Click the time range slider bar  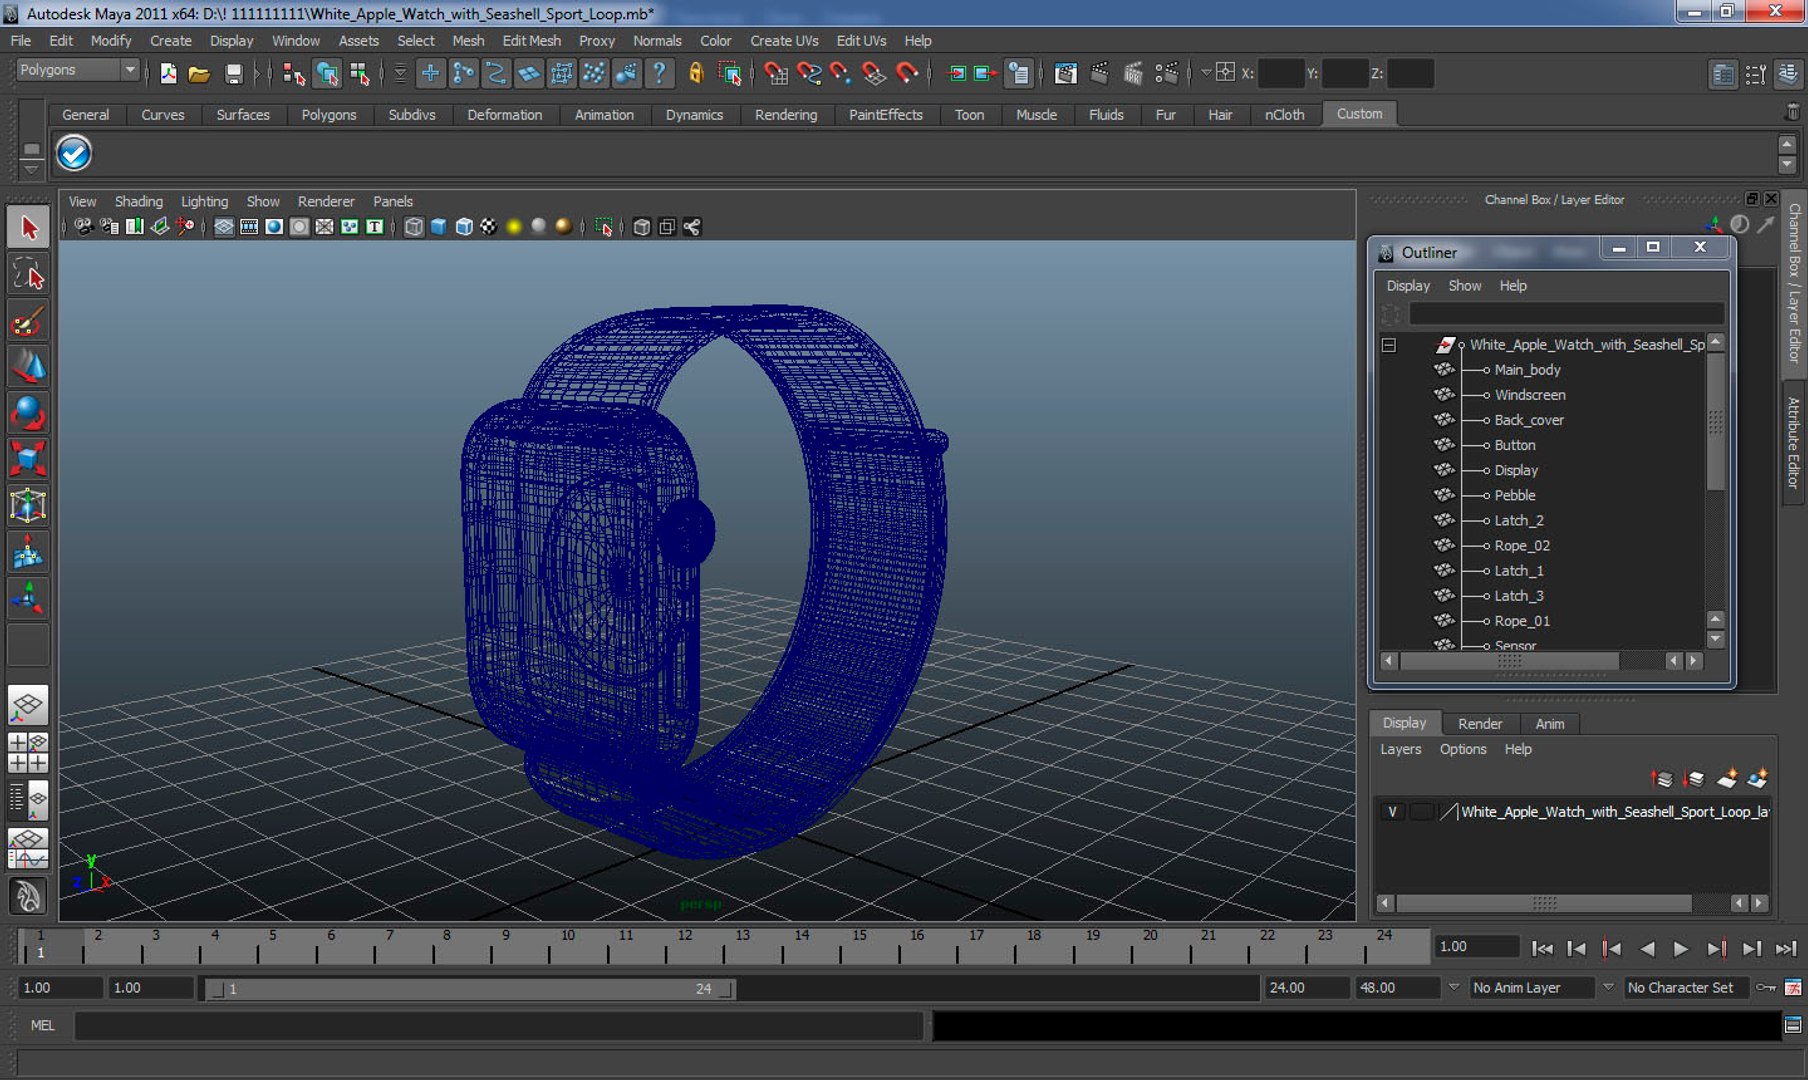click(470, 989)
